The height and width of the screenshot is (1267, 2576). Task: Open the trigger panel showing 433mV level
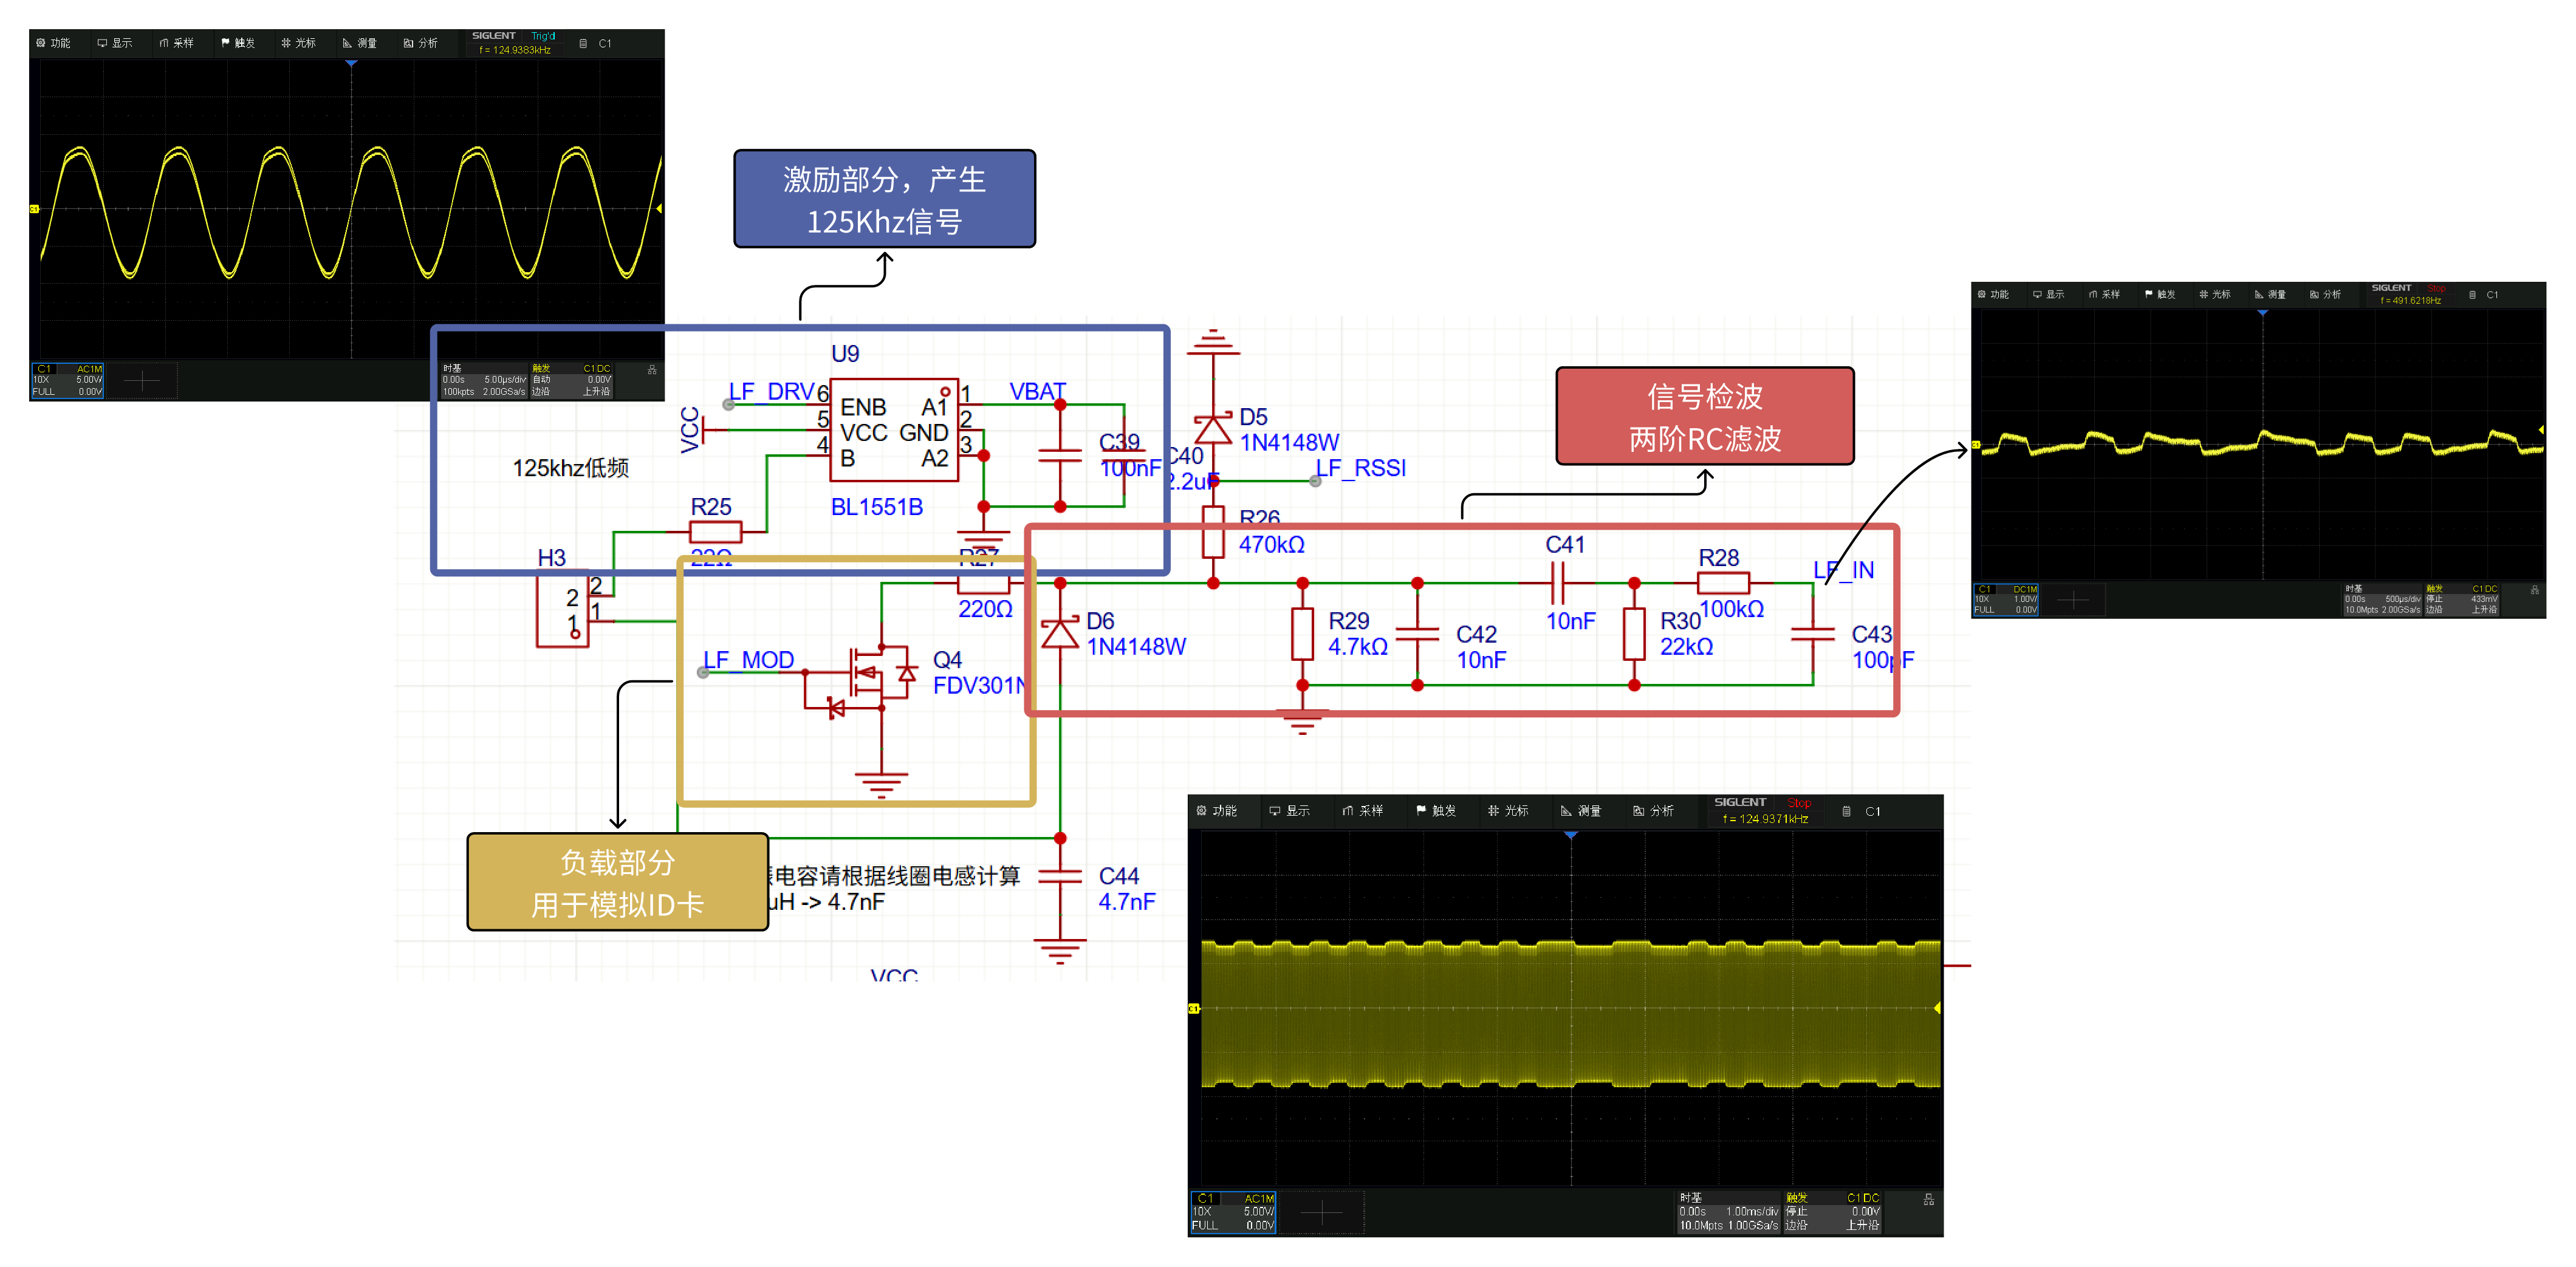[2461, 599]
